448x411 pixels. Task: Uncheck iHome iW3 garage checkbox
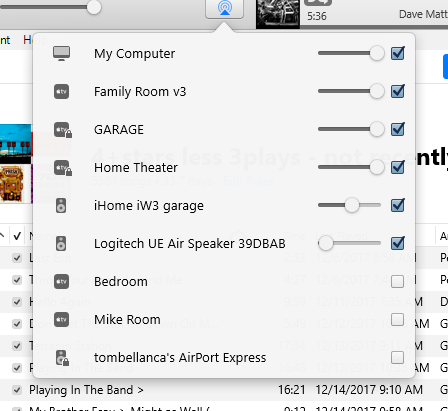398,205
